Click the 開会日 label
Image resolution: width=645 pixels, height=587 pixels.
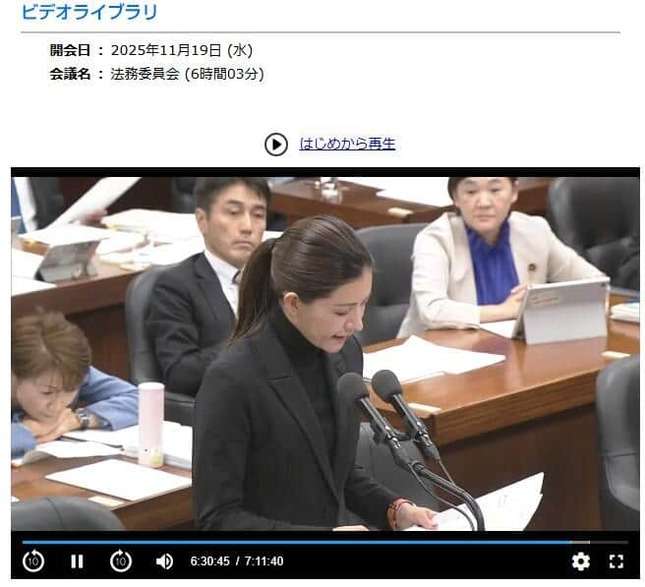[70, 51]
